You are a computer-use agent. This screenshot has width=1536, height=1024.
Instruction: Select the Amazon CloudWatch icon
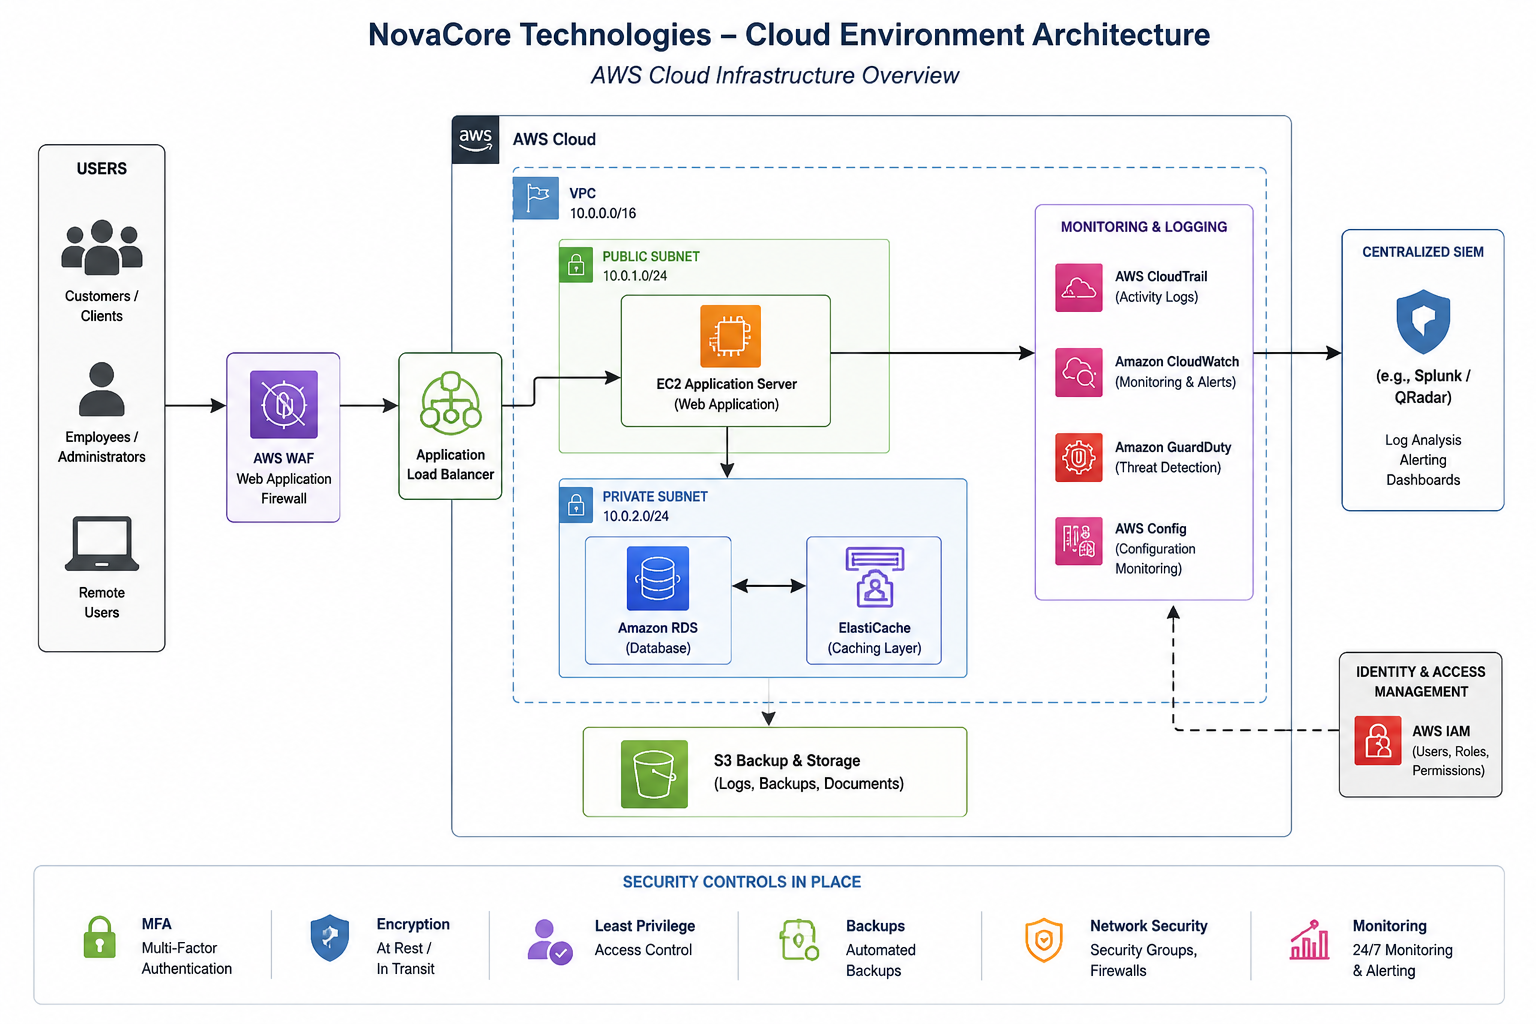1079,373
